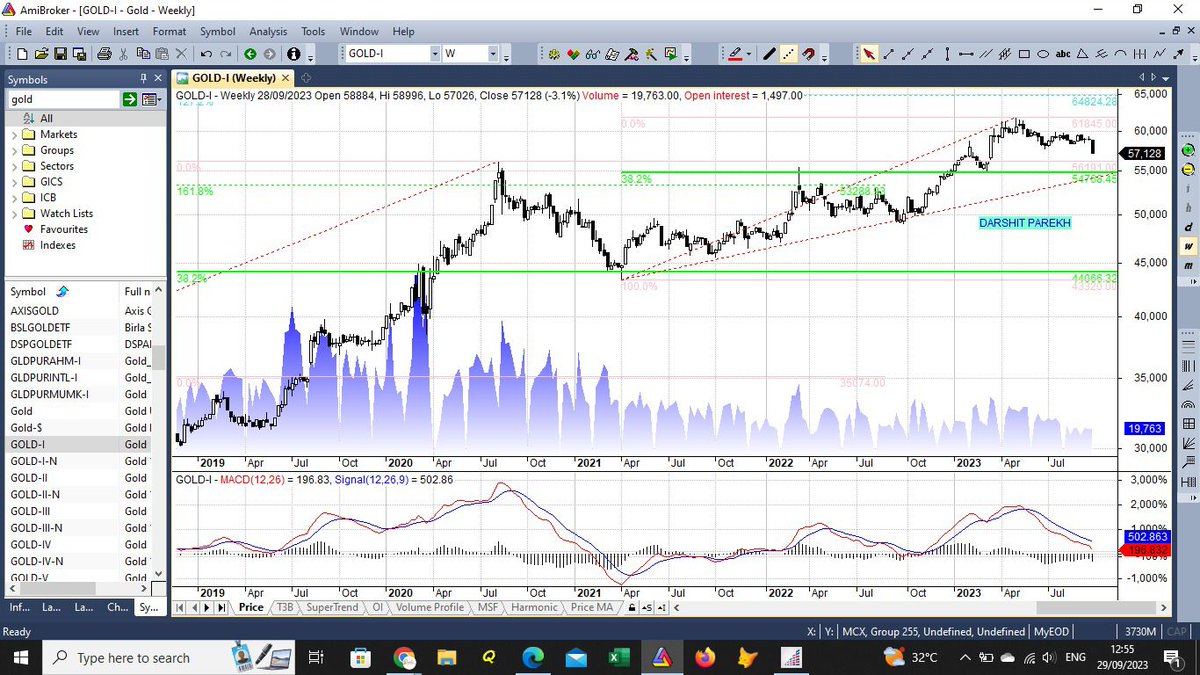Switch to the SuperTrend chart tab
1200x675 pixels.
tap(331, 607)
